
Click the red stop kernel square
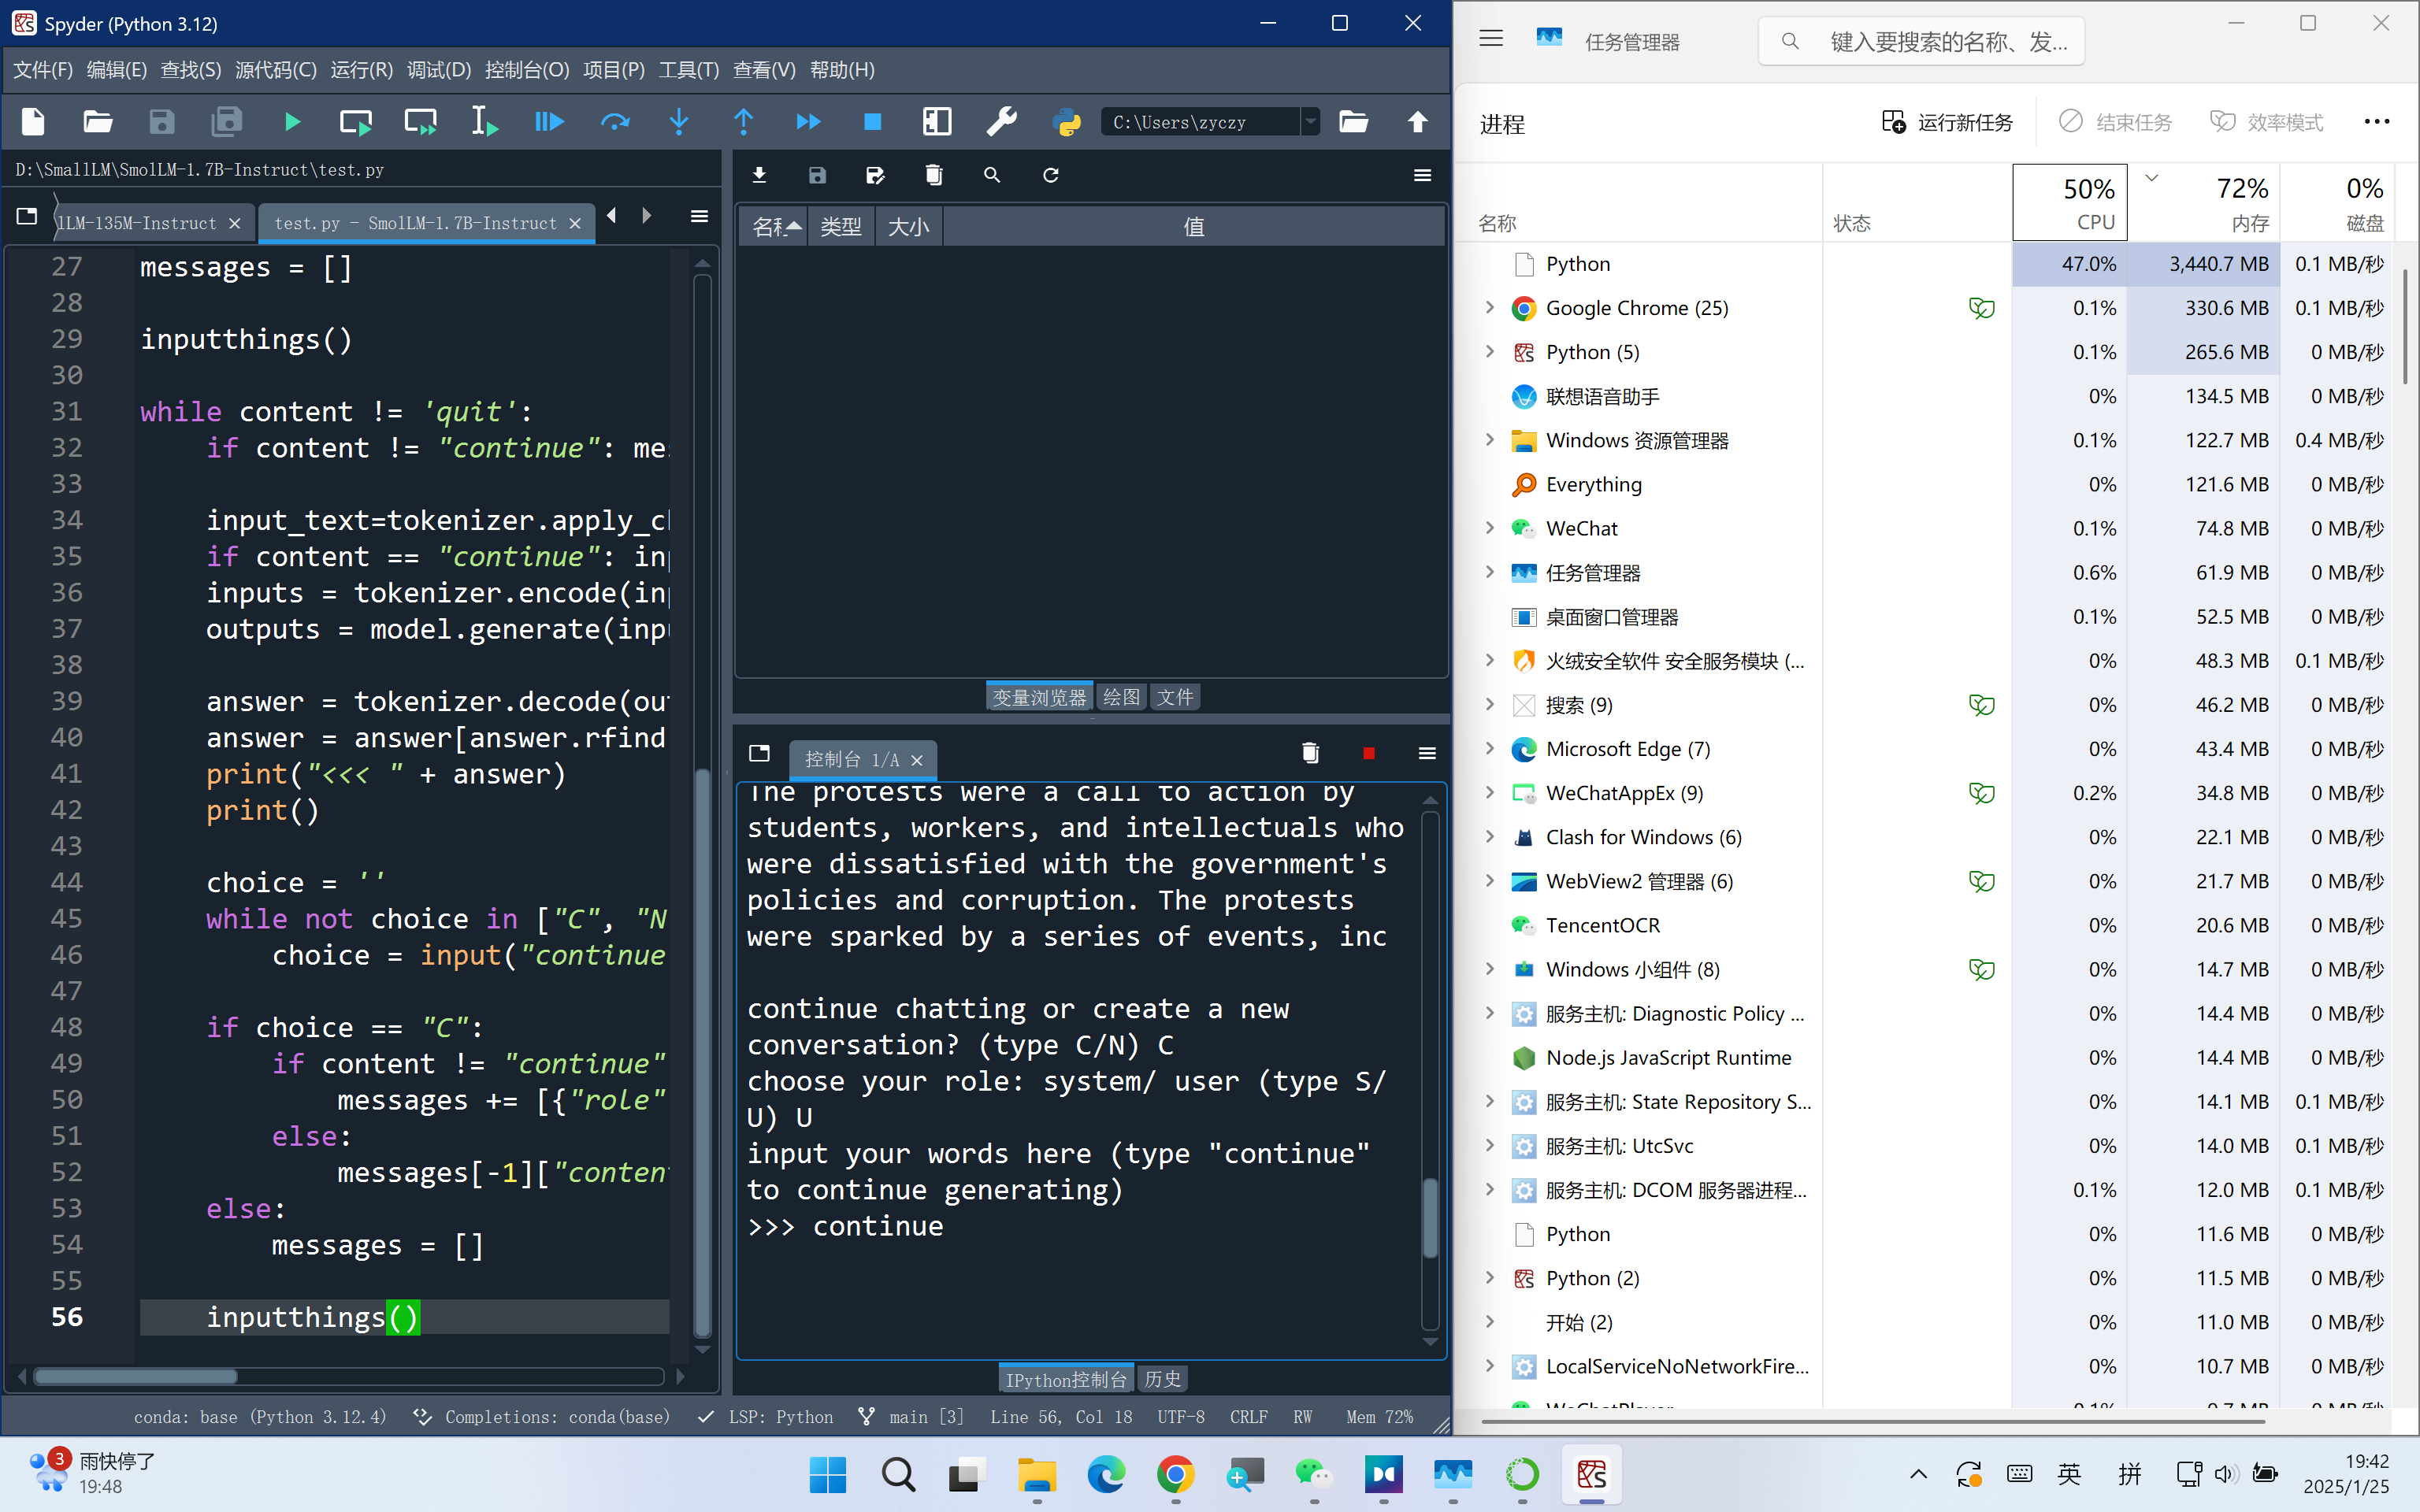(x=1368, y=753)
